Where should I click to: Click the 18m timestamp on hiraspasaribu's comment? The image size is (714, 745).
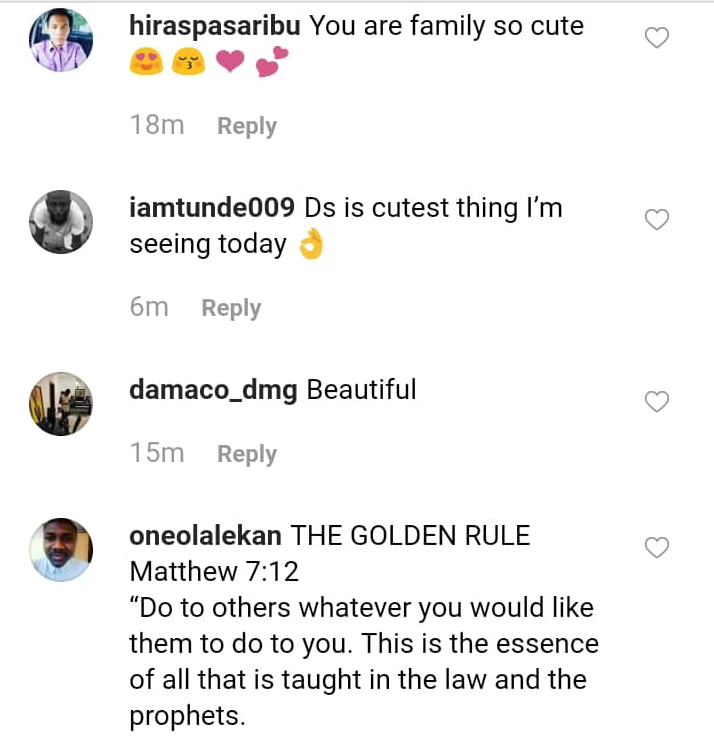[157, 126]
